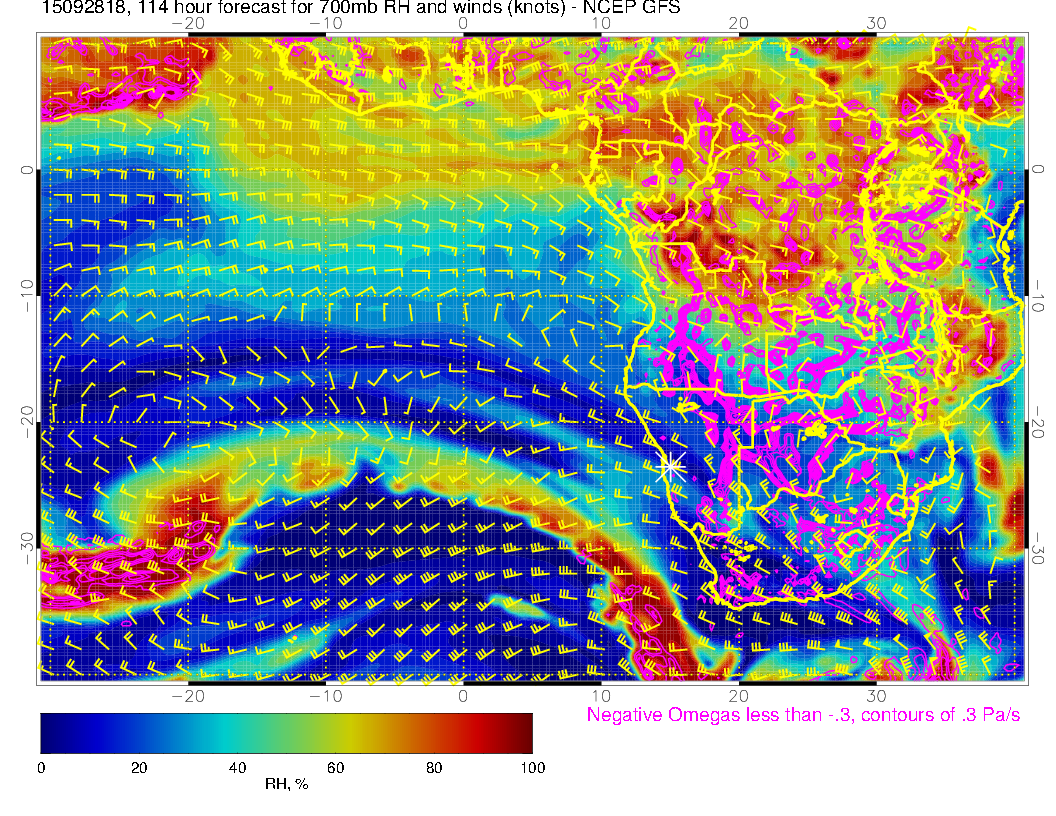
Task: Click colorbar tick label '20'
Action: (x=139, y=768)
